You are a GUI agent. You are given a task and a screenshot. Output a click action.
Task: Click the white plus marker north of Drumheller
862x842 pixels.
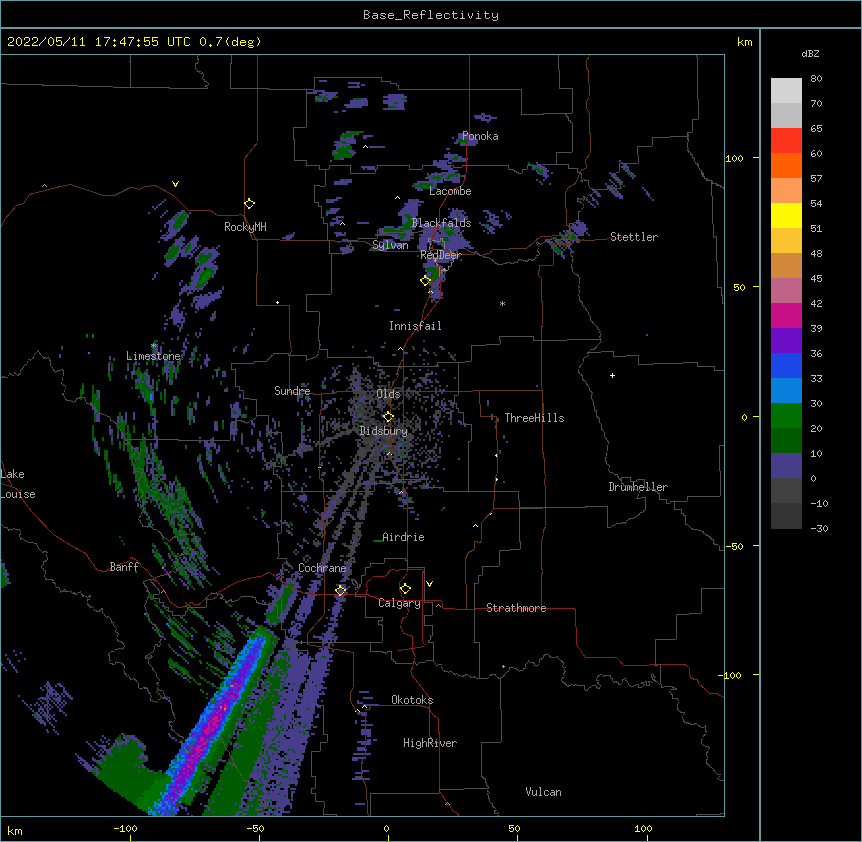[612, 375]
